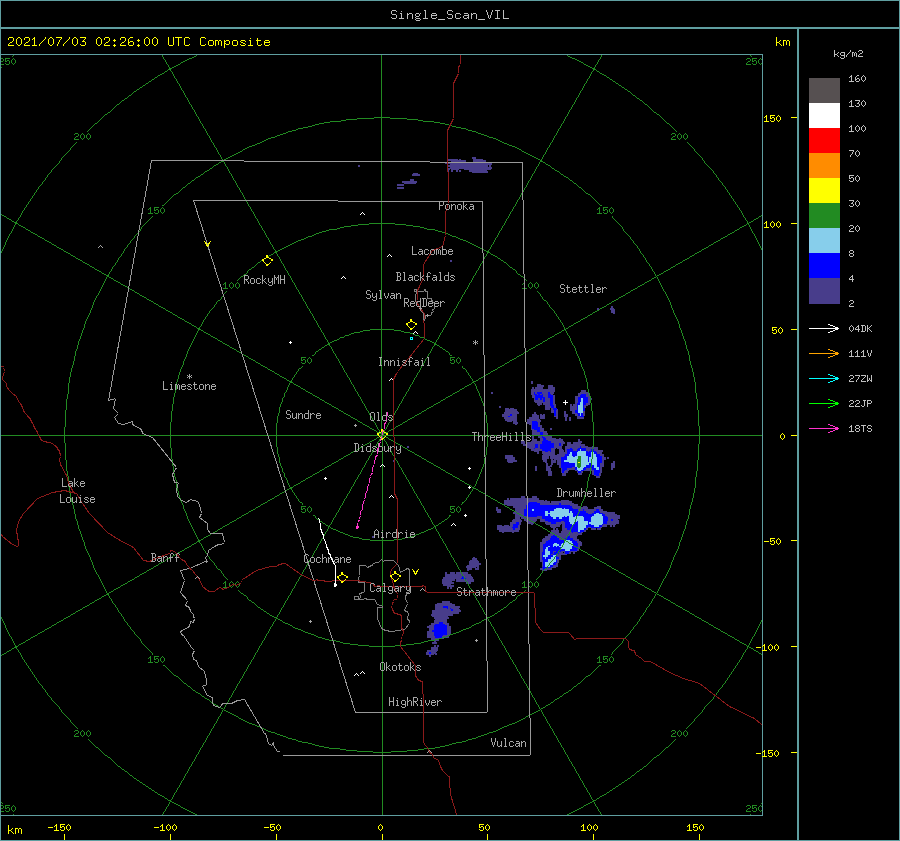Screen dimensions: 900x841
Task: Click the Didsbury label
Action: (377, 448)
